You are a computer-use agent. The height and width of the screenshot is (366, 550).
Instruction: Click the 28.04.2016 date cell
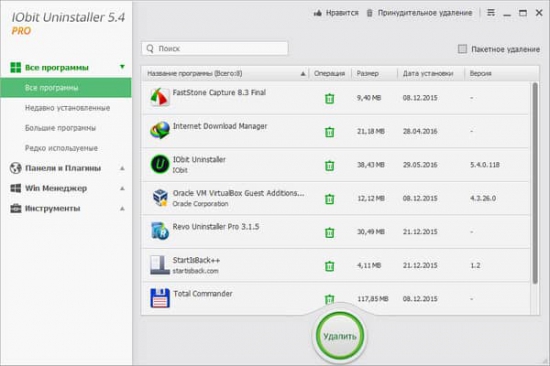point(420,131)
